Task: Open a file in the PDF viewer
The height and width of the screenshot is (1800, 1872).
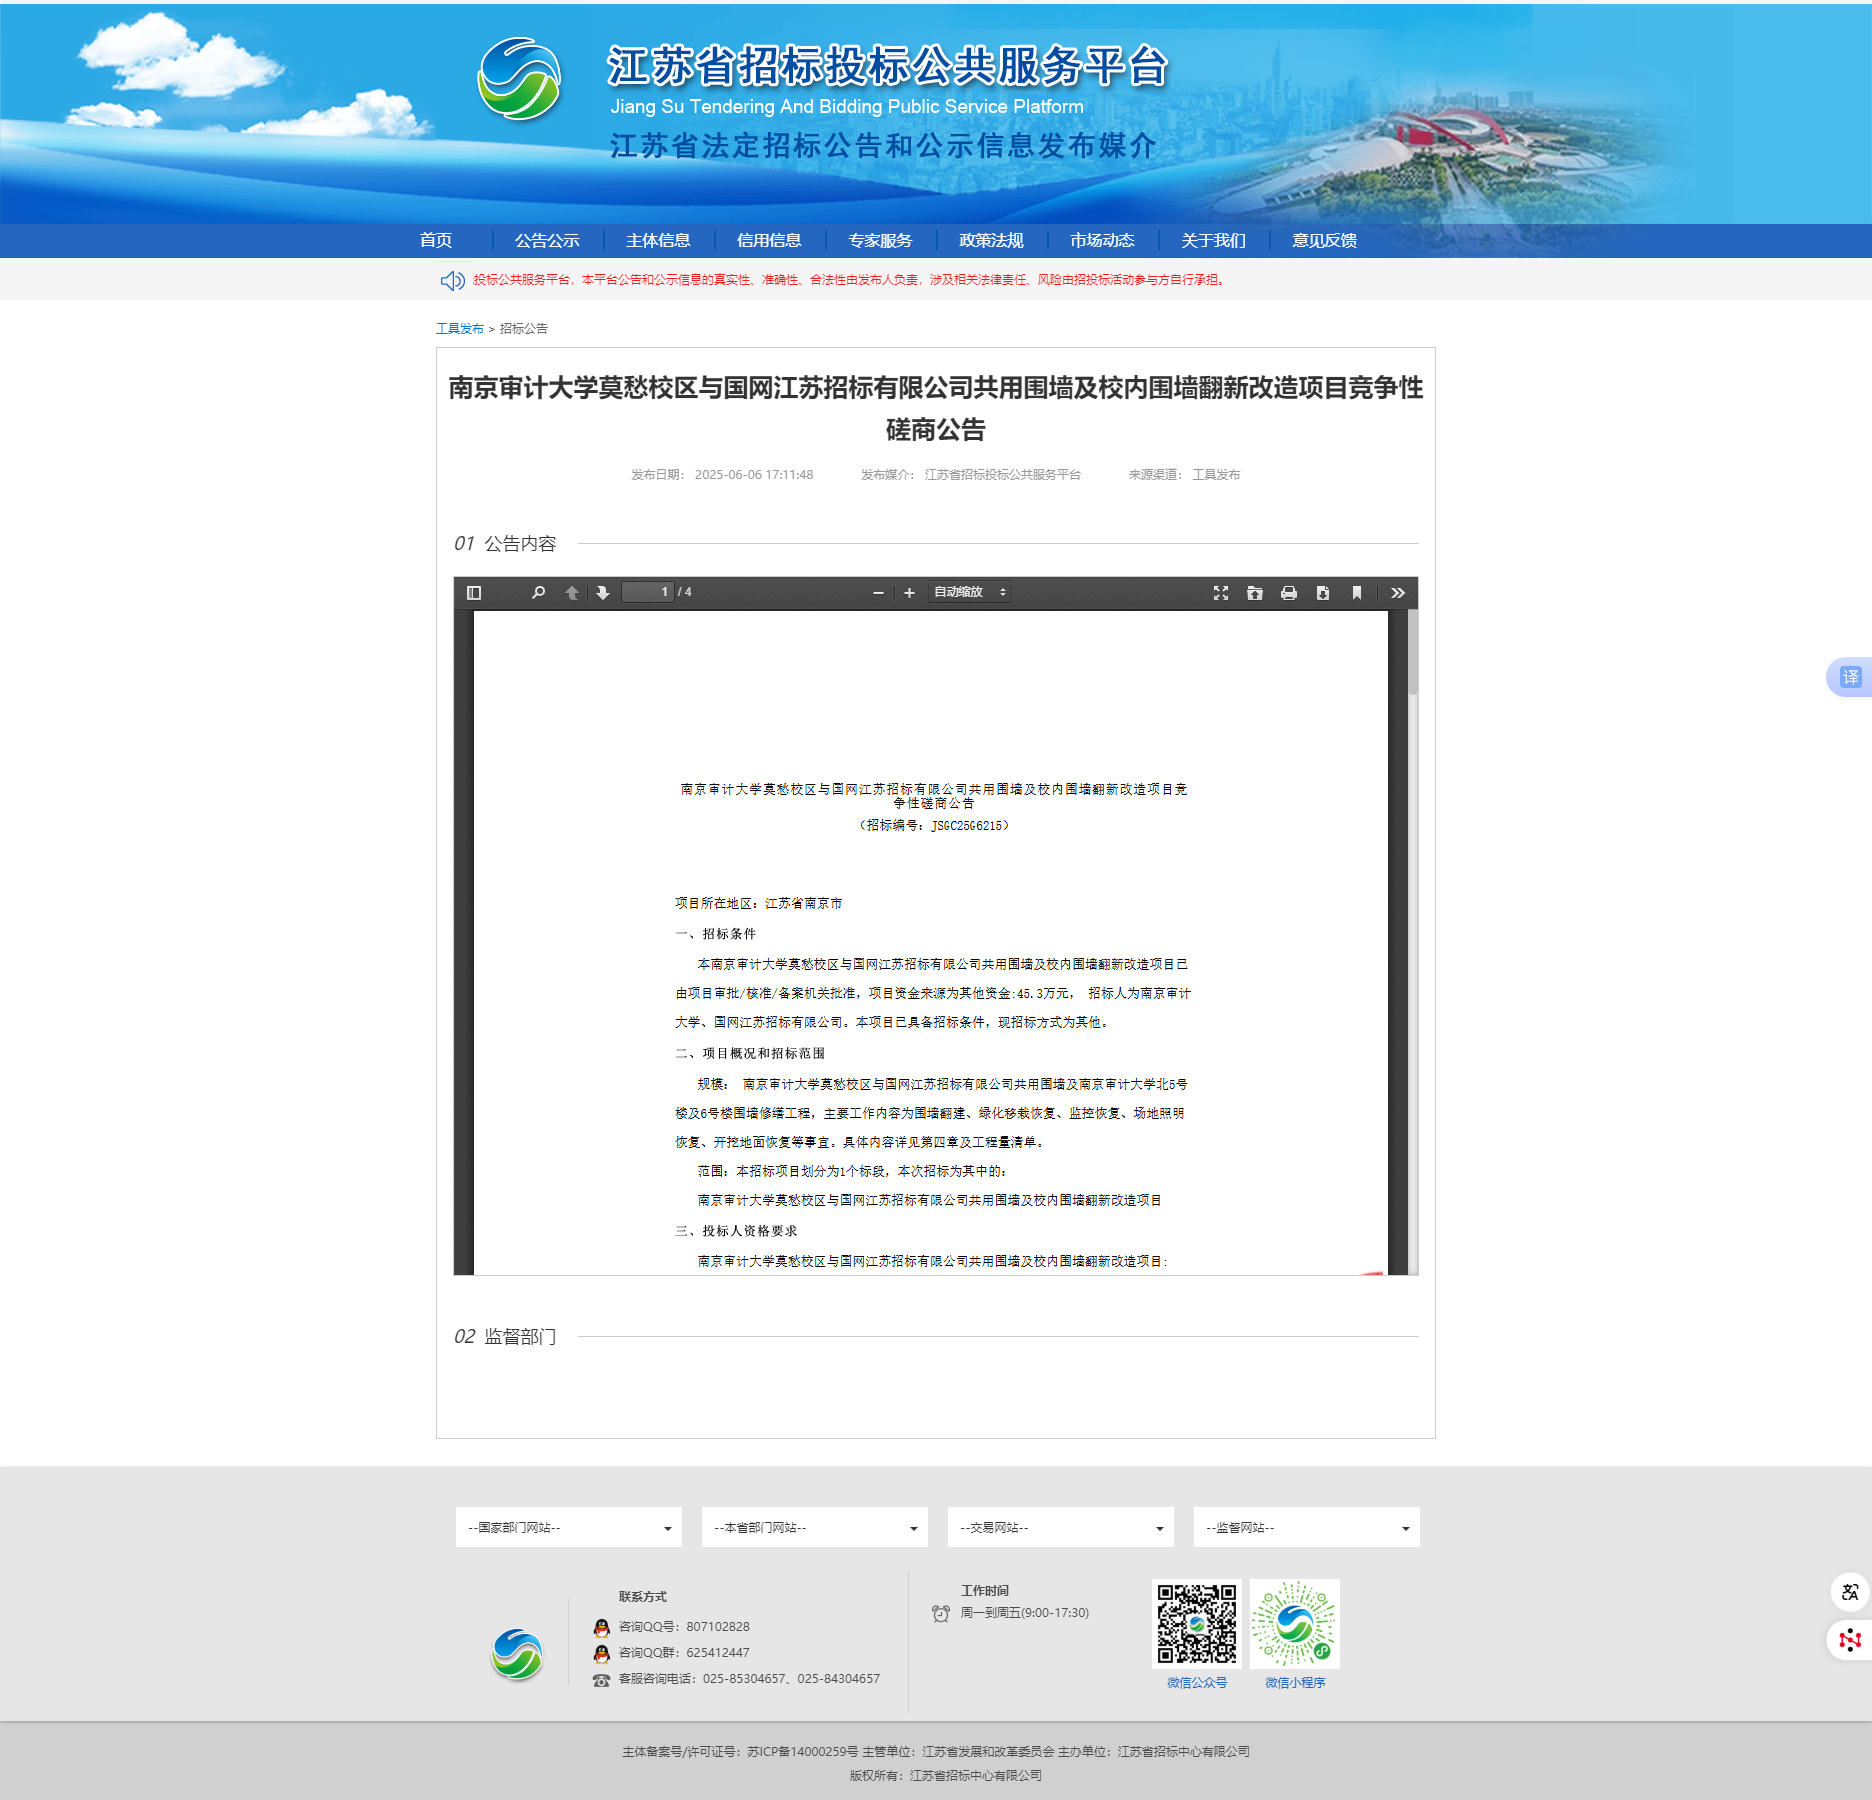Action: [1255, 593]
